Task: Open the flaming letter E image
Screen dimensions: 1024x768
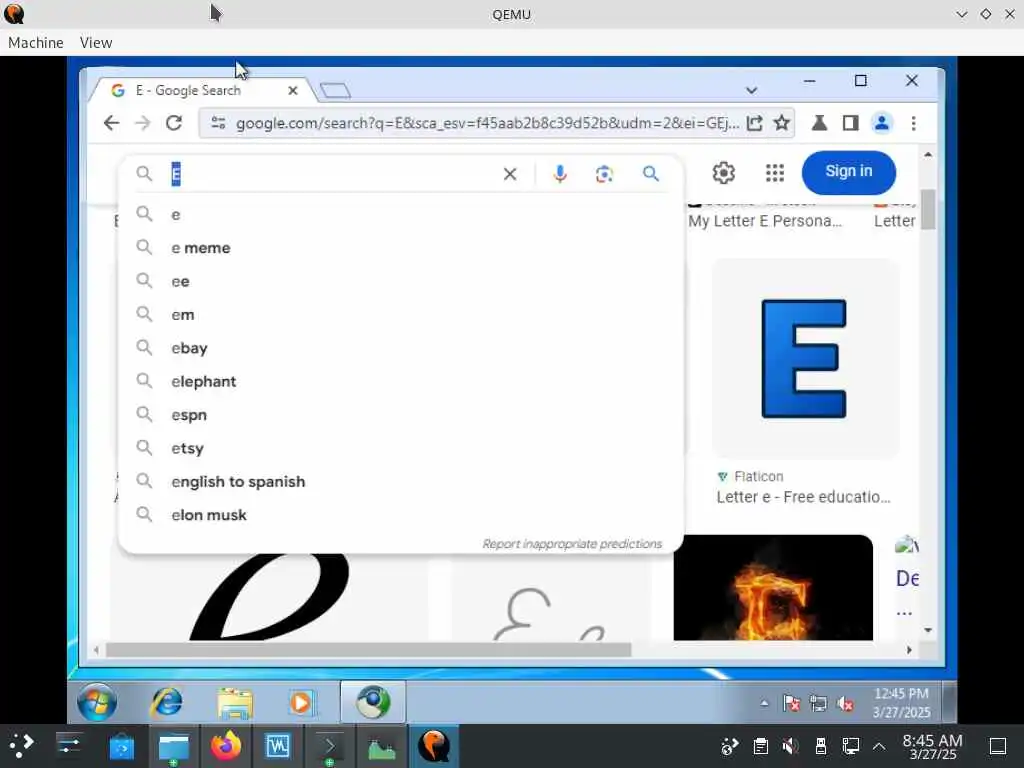Action: click(x=773, y=587)
